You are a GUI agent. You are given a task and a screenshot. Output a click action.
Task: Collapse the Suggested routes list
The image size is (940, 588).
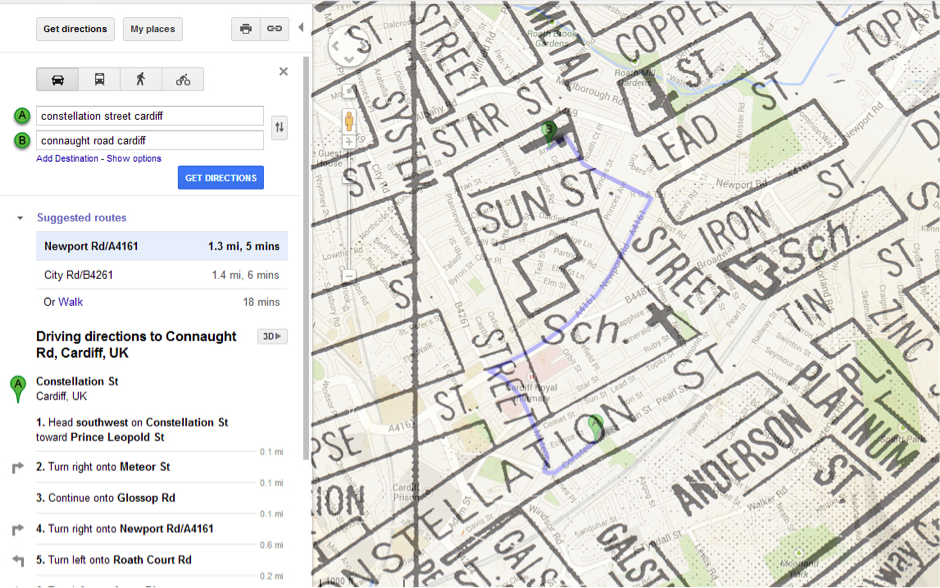pyautogui.click(x=20, y=218)
